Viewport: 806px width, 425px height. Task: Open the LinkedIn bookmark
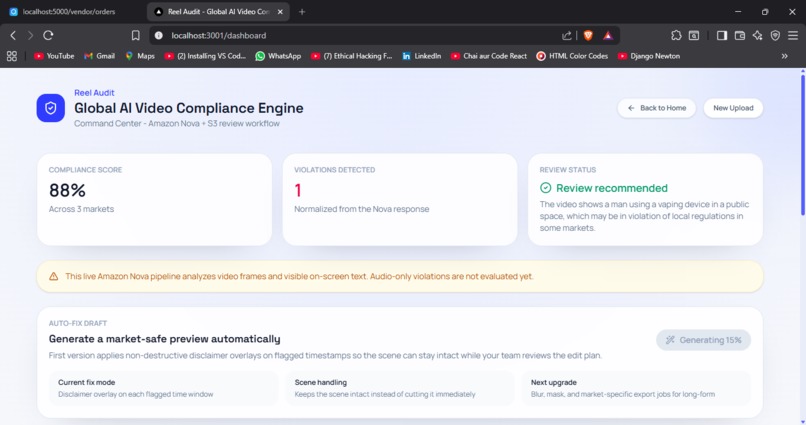click(x=422, y=56)
